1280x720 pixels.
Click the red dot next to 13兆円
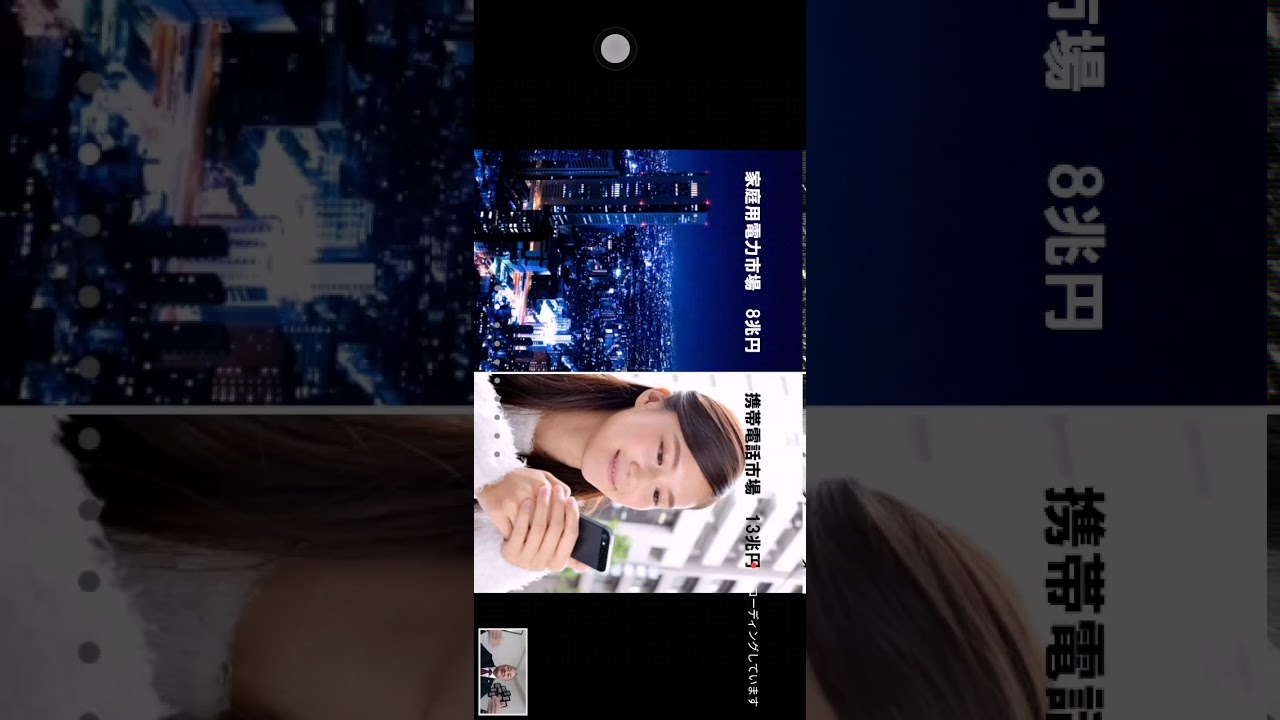755,564
